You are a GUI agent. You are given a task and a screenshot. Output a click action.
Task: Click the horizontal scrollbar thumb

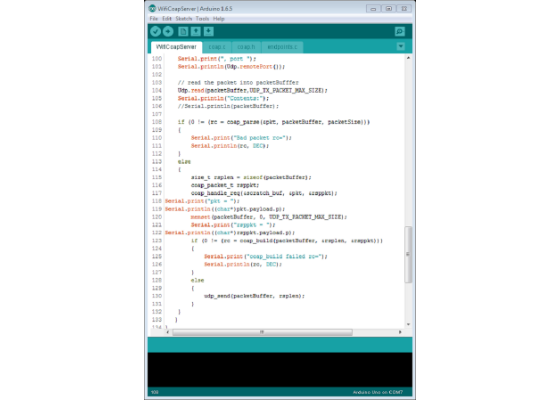pos(262,332)
